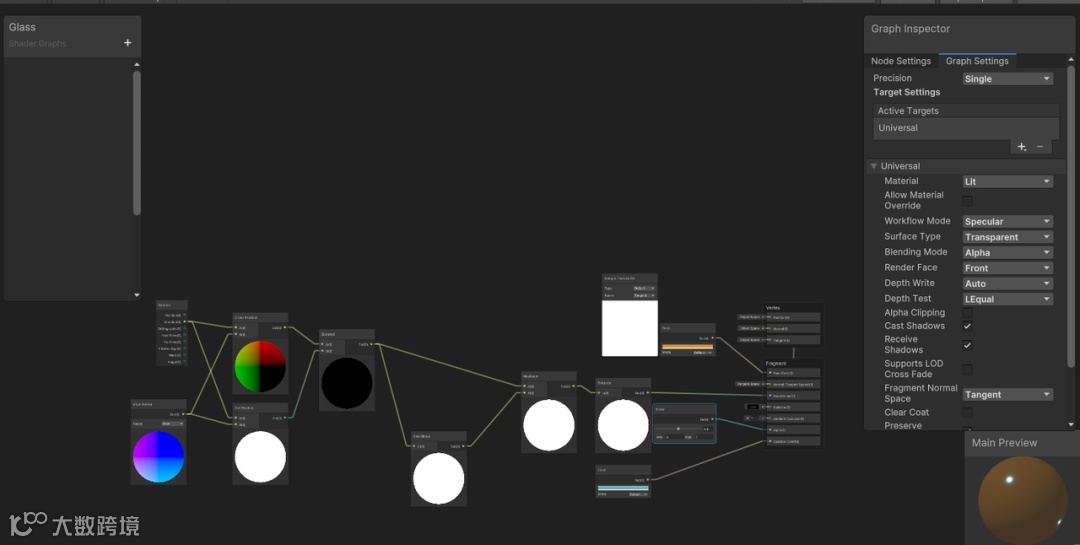Open the Render Face dropdown
This screenshot has height=545, width=1080.
[1008, 268]
